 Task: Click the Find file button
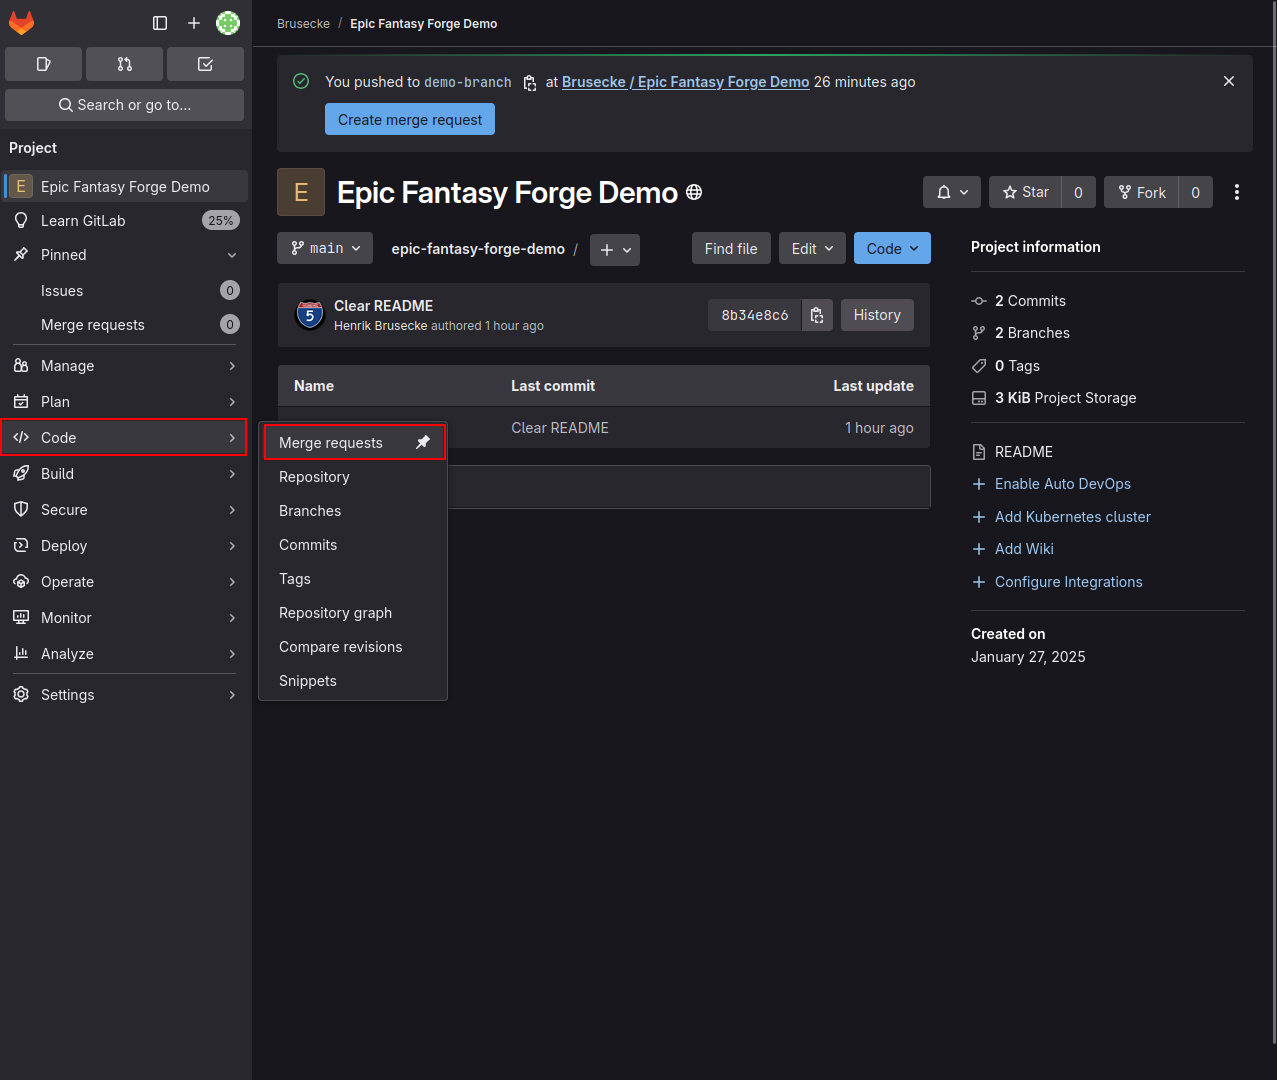point(731,248)
